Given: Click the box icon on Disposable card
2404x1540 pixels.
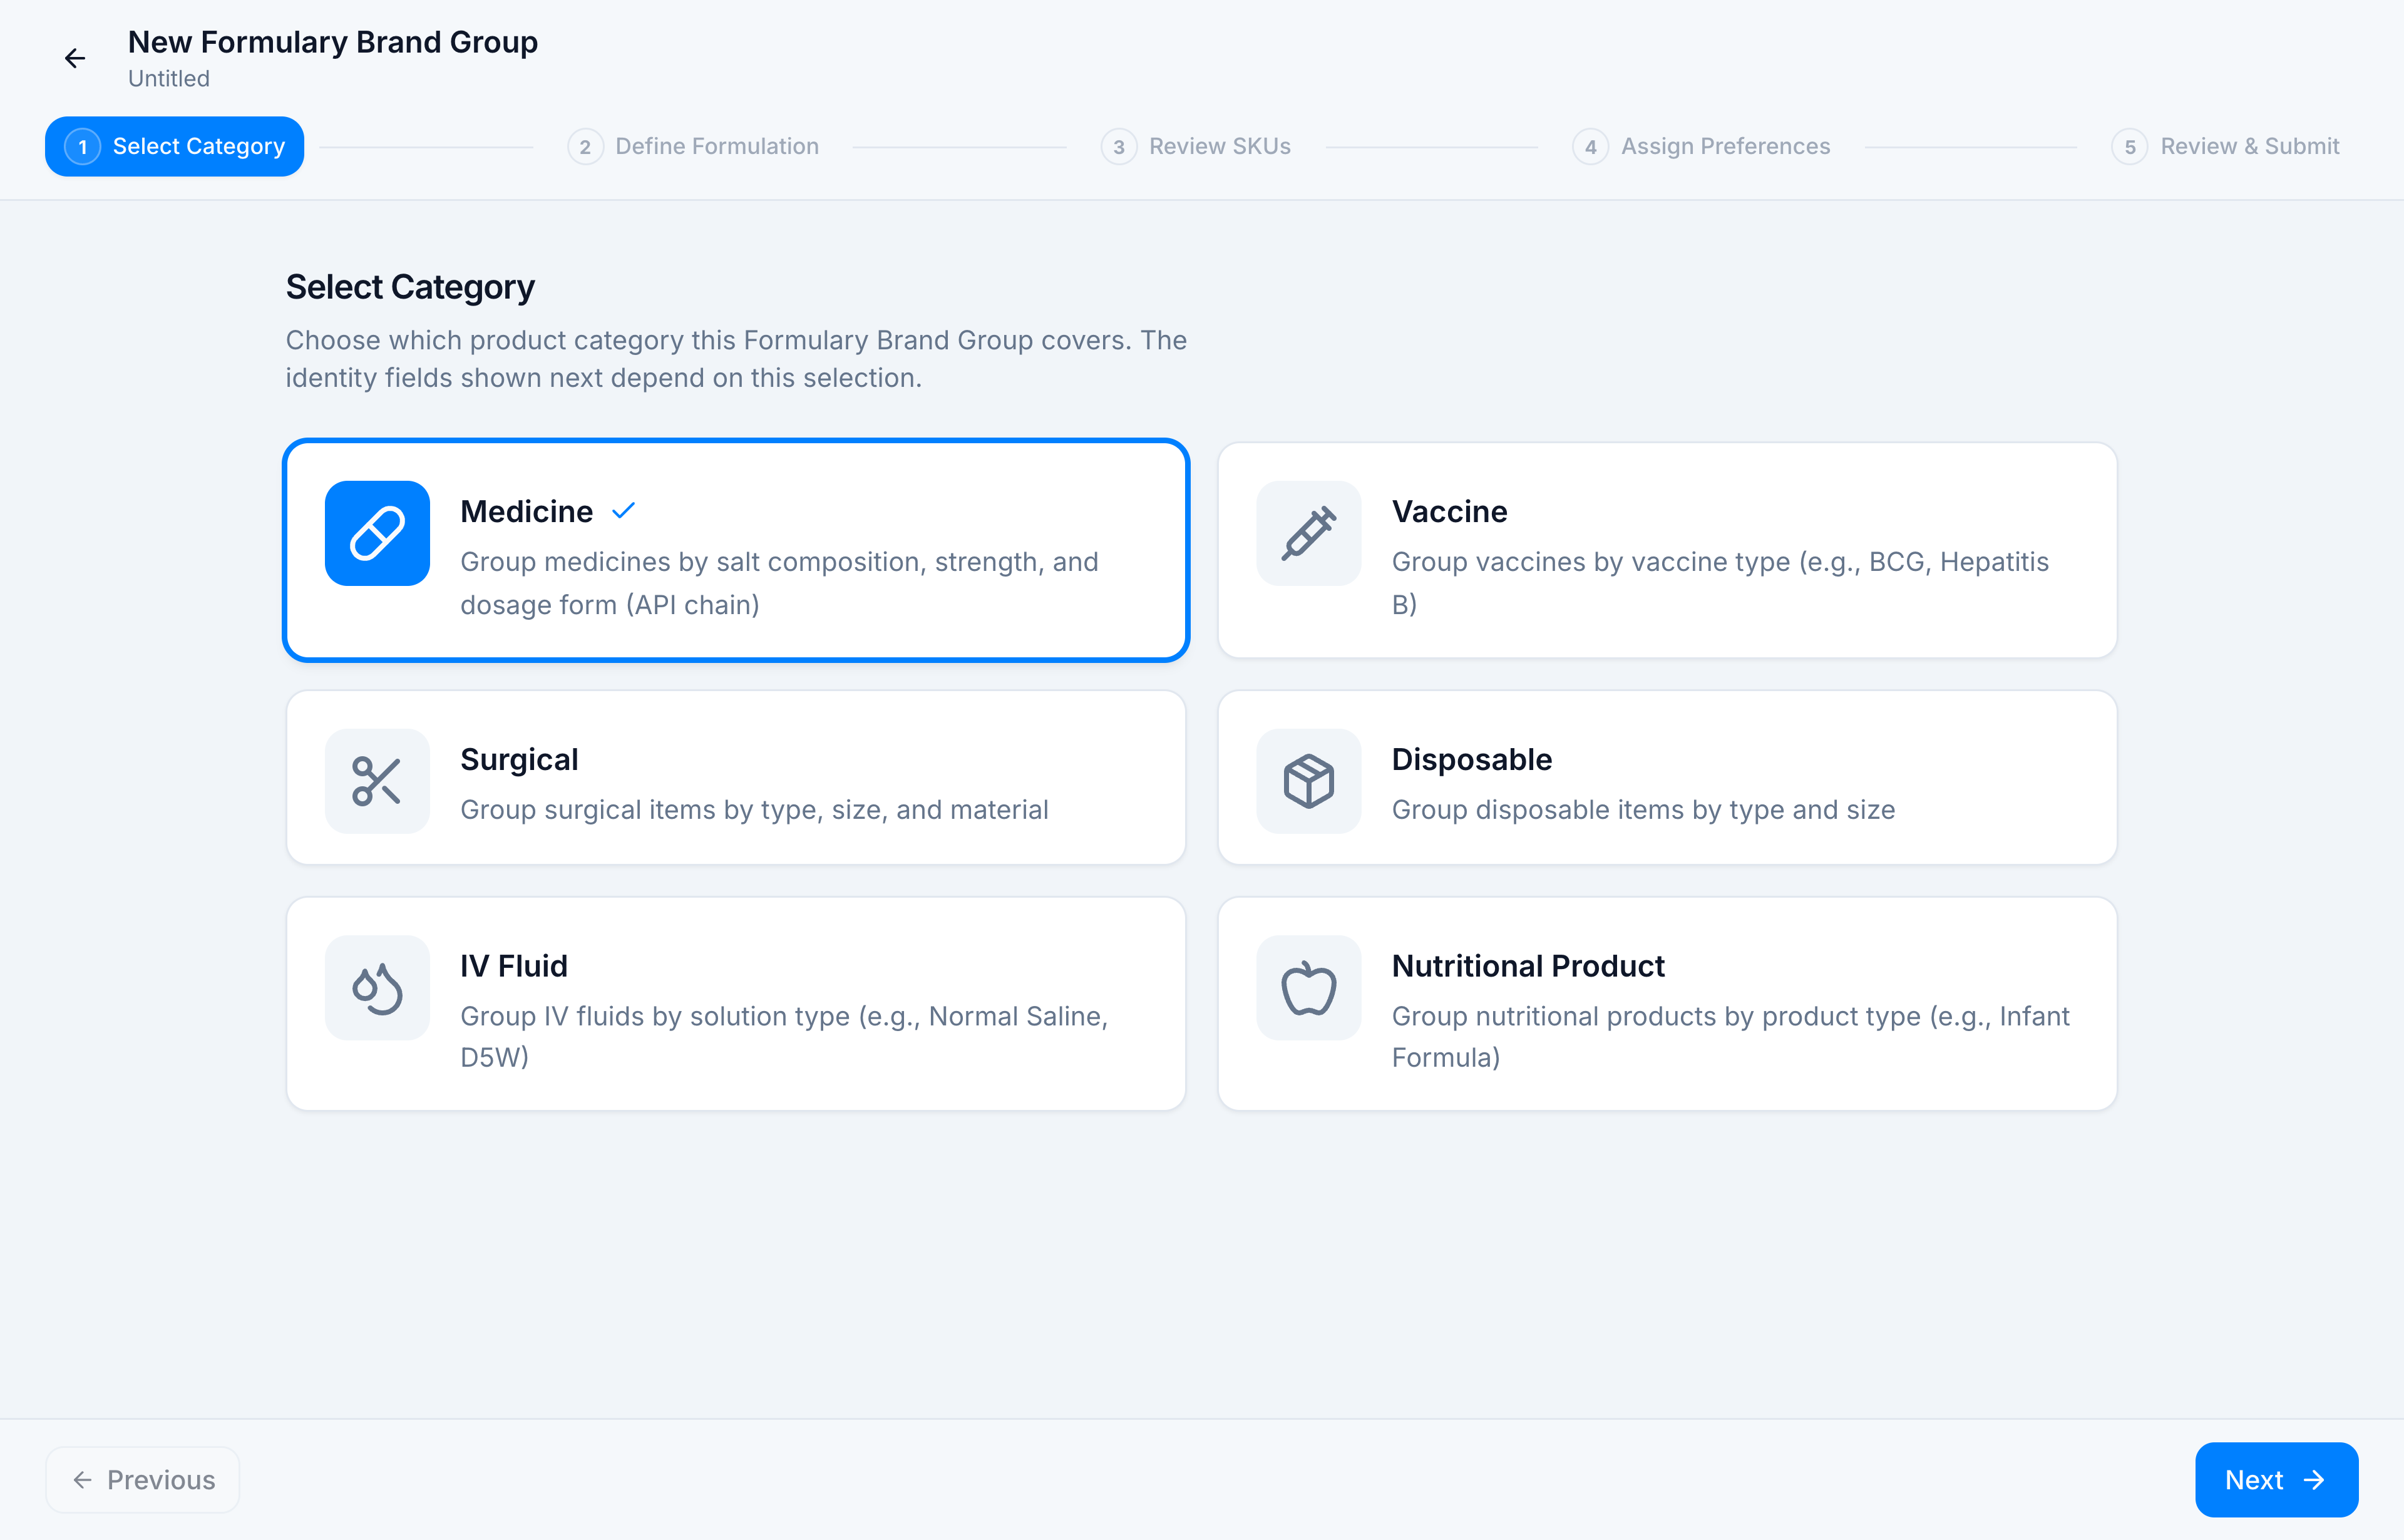Looking at the screenshot, I should [x=1308, y=781].
